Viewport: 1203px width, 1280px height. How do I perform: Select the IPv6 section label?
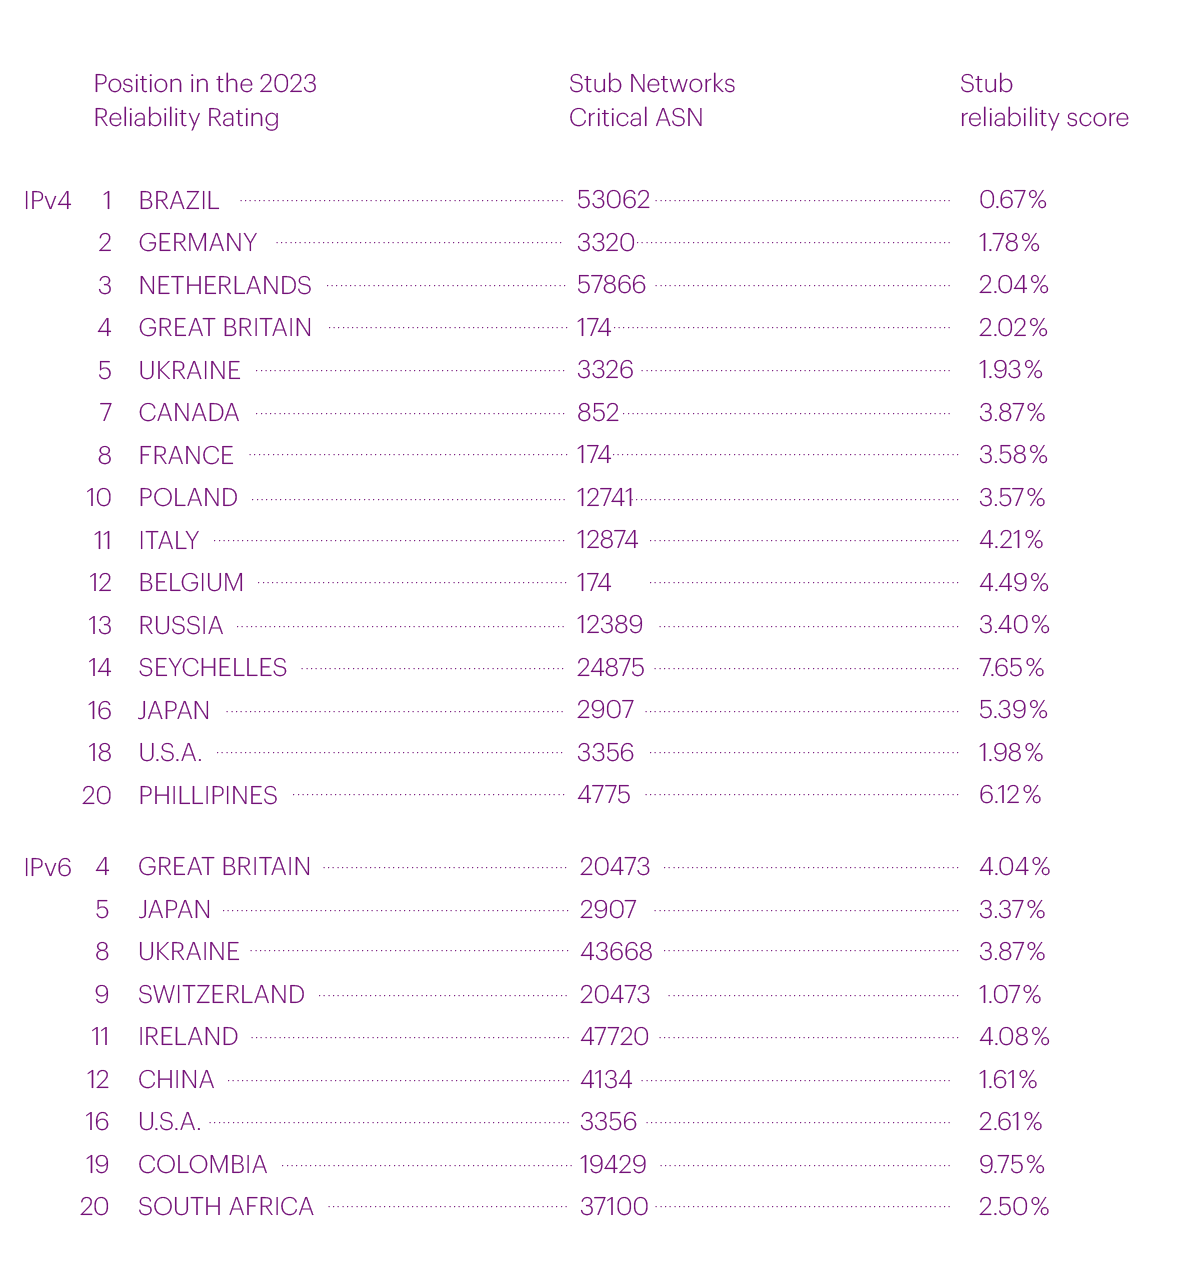pos(48,867)
